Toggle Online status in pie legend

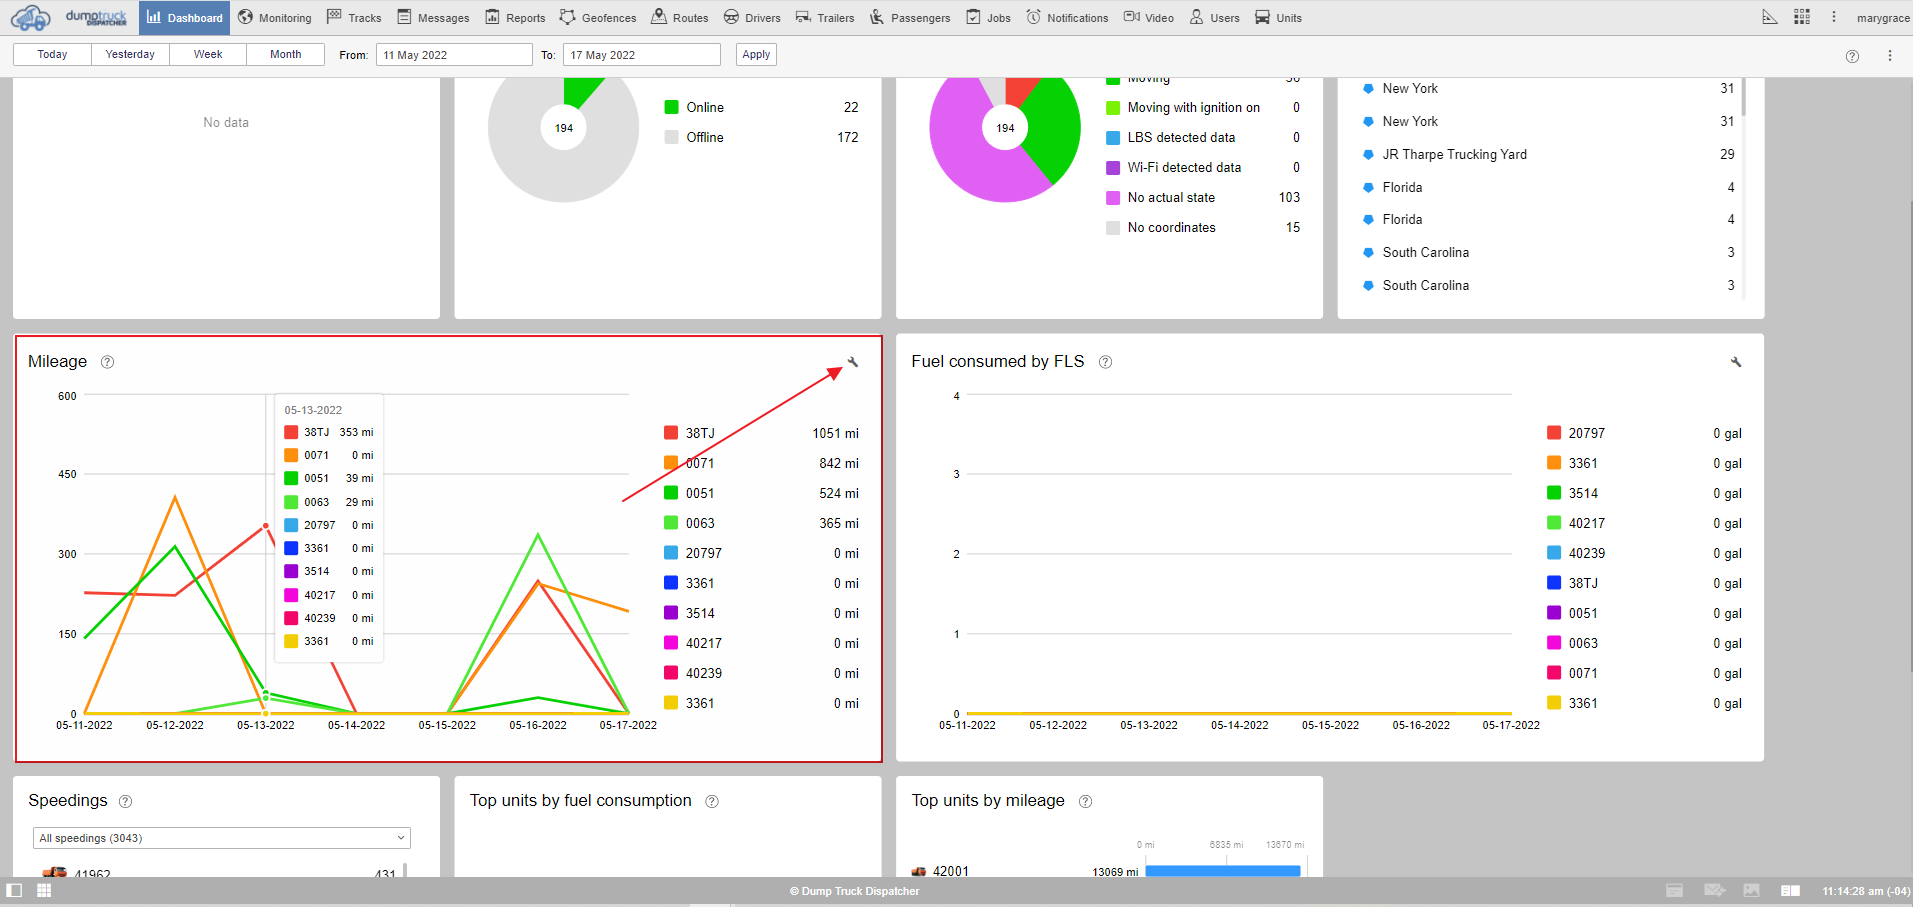click(704, 107)
